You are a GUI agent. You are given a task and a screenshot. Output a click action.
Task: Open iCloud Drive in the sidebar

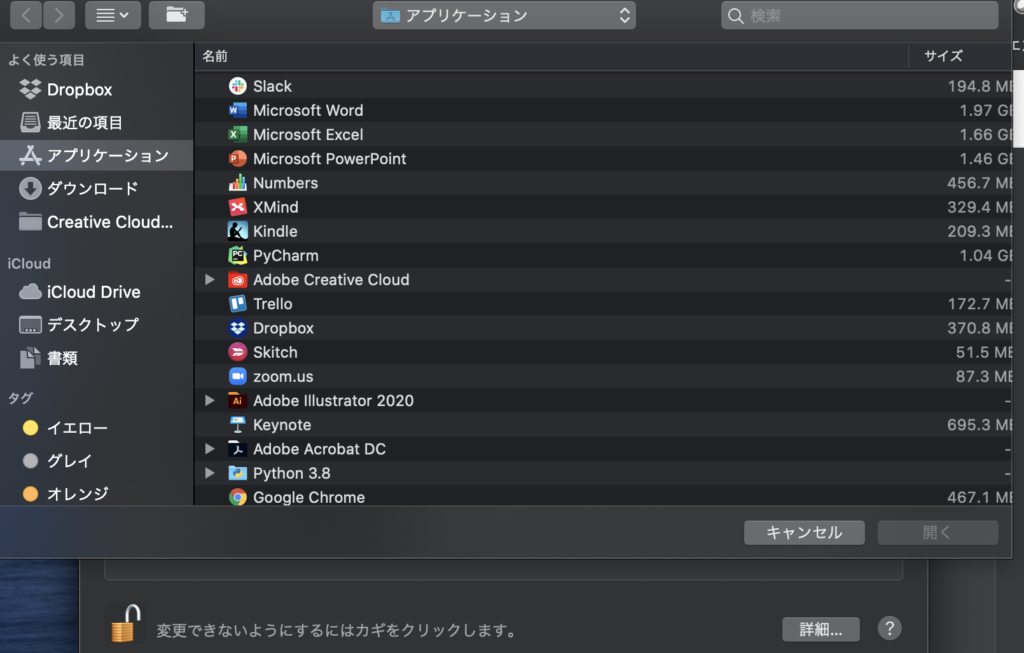click(97, 292)
